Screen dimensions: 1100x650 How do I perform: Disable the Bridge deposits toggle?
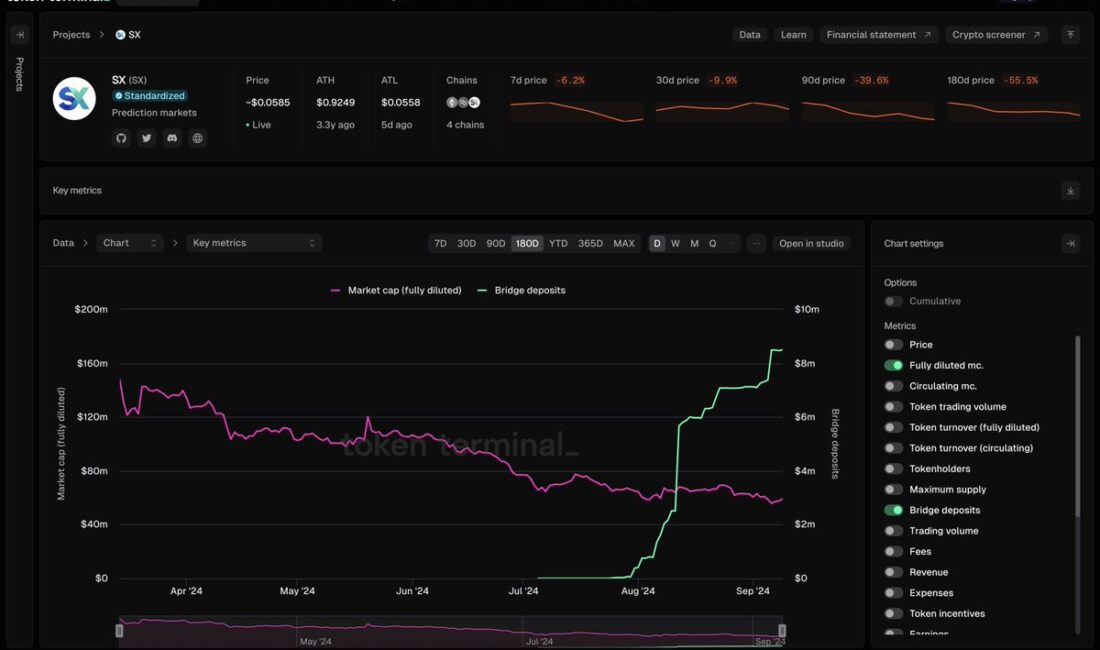(893, 510)
